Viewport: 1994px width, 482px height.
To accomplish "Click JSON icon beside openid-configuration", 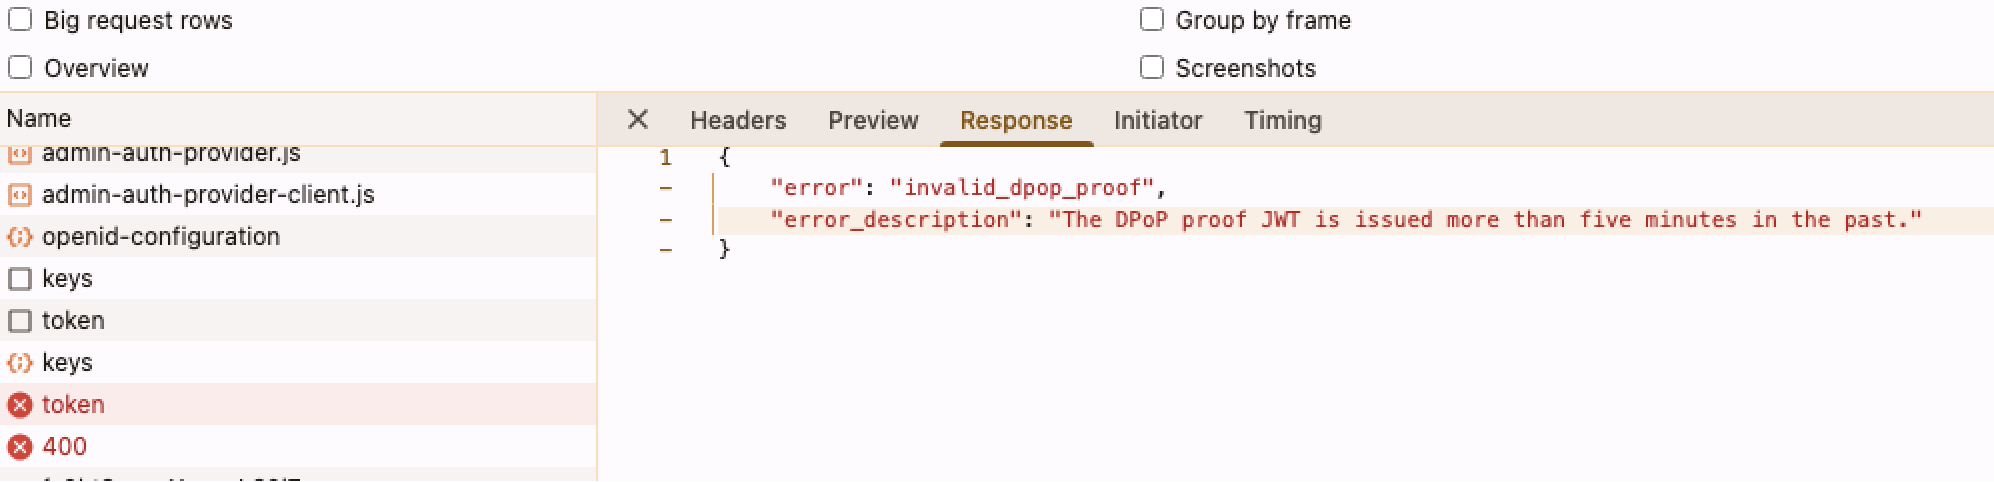I will [20, 237].
